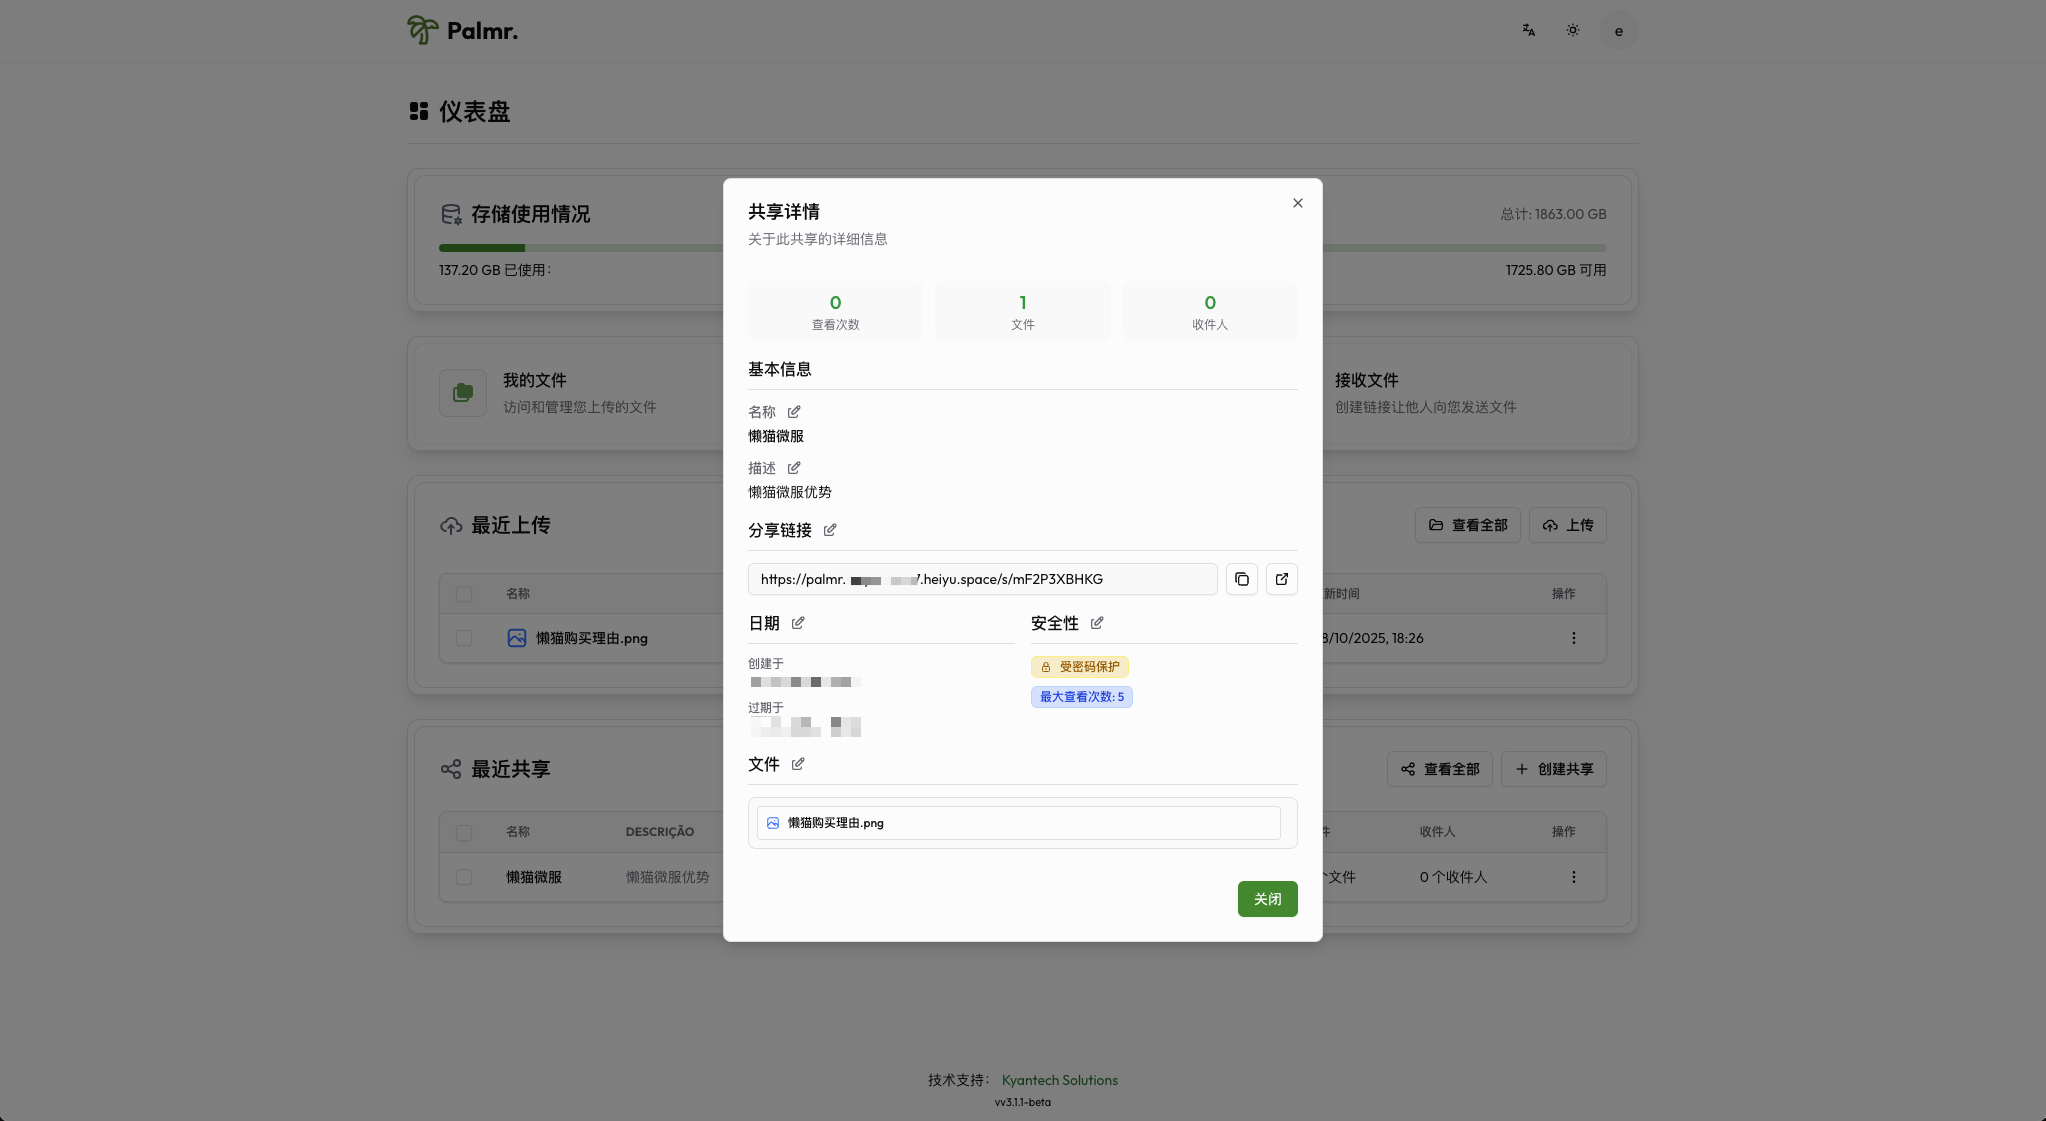Viewport: 2046px width, 1121px height.
Task: Select all recent shares header checkbox
Action: (x=464, y=833)
